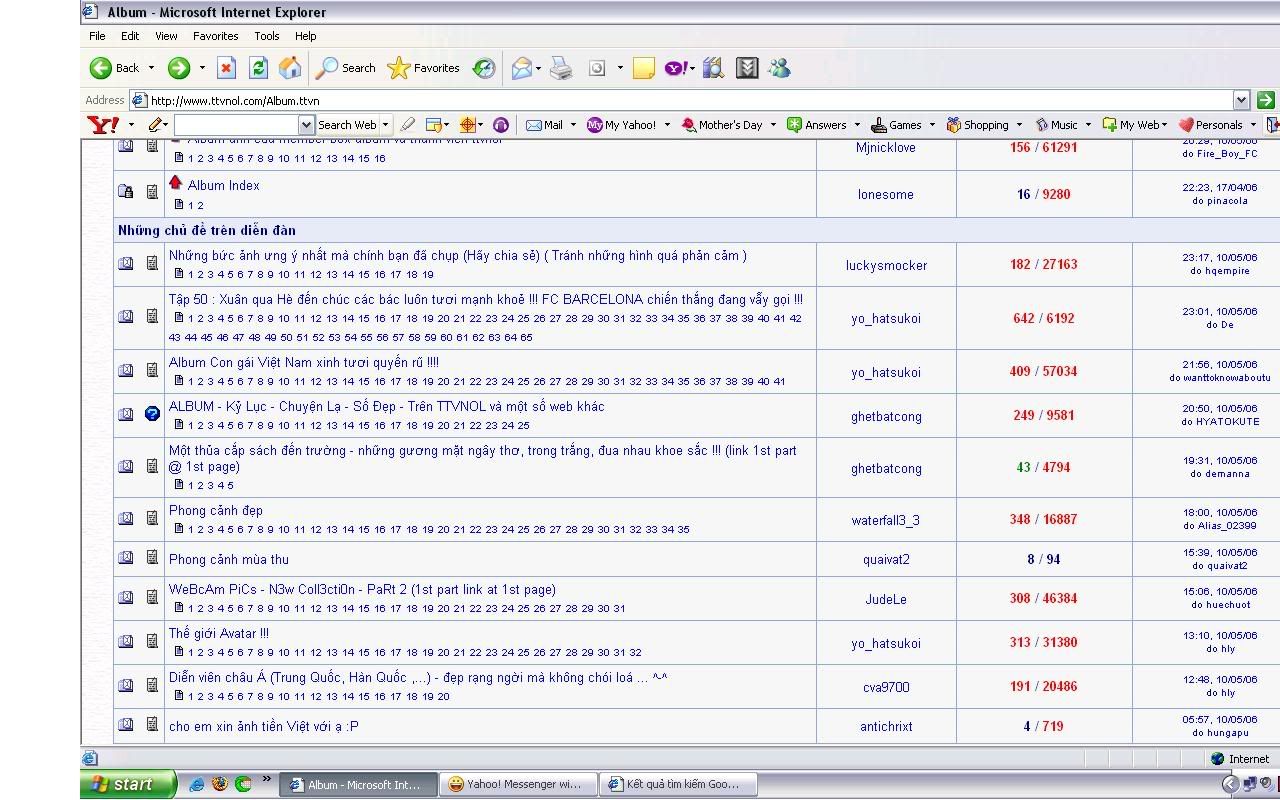Viewport: 1280px width, 800px height.
Task: Open the Album Index thread link
Action: [x=223, y=185]
